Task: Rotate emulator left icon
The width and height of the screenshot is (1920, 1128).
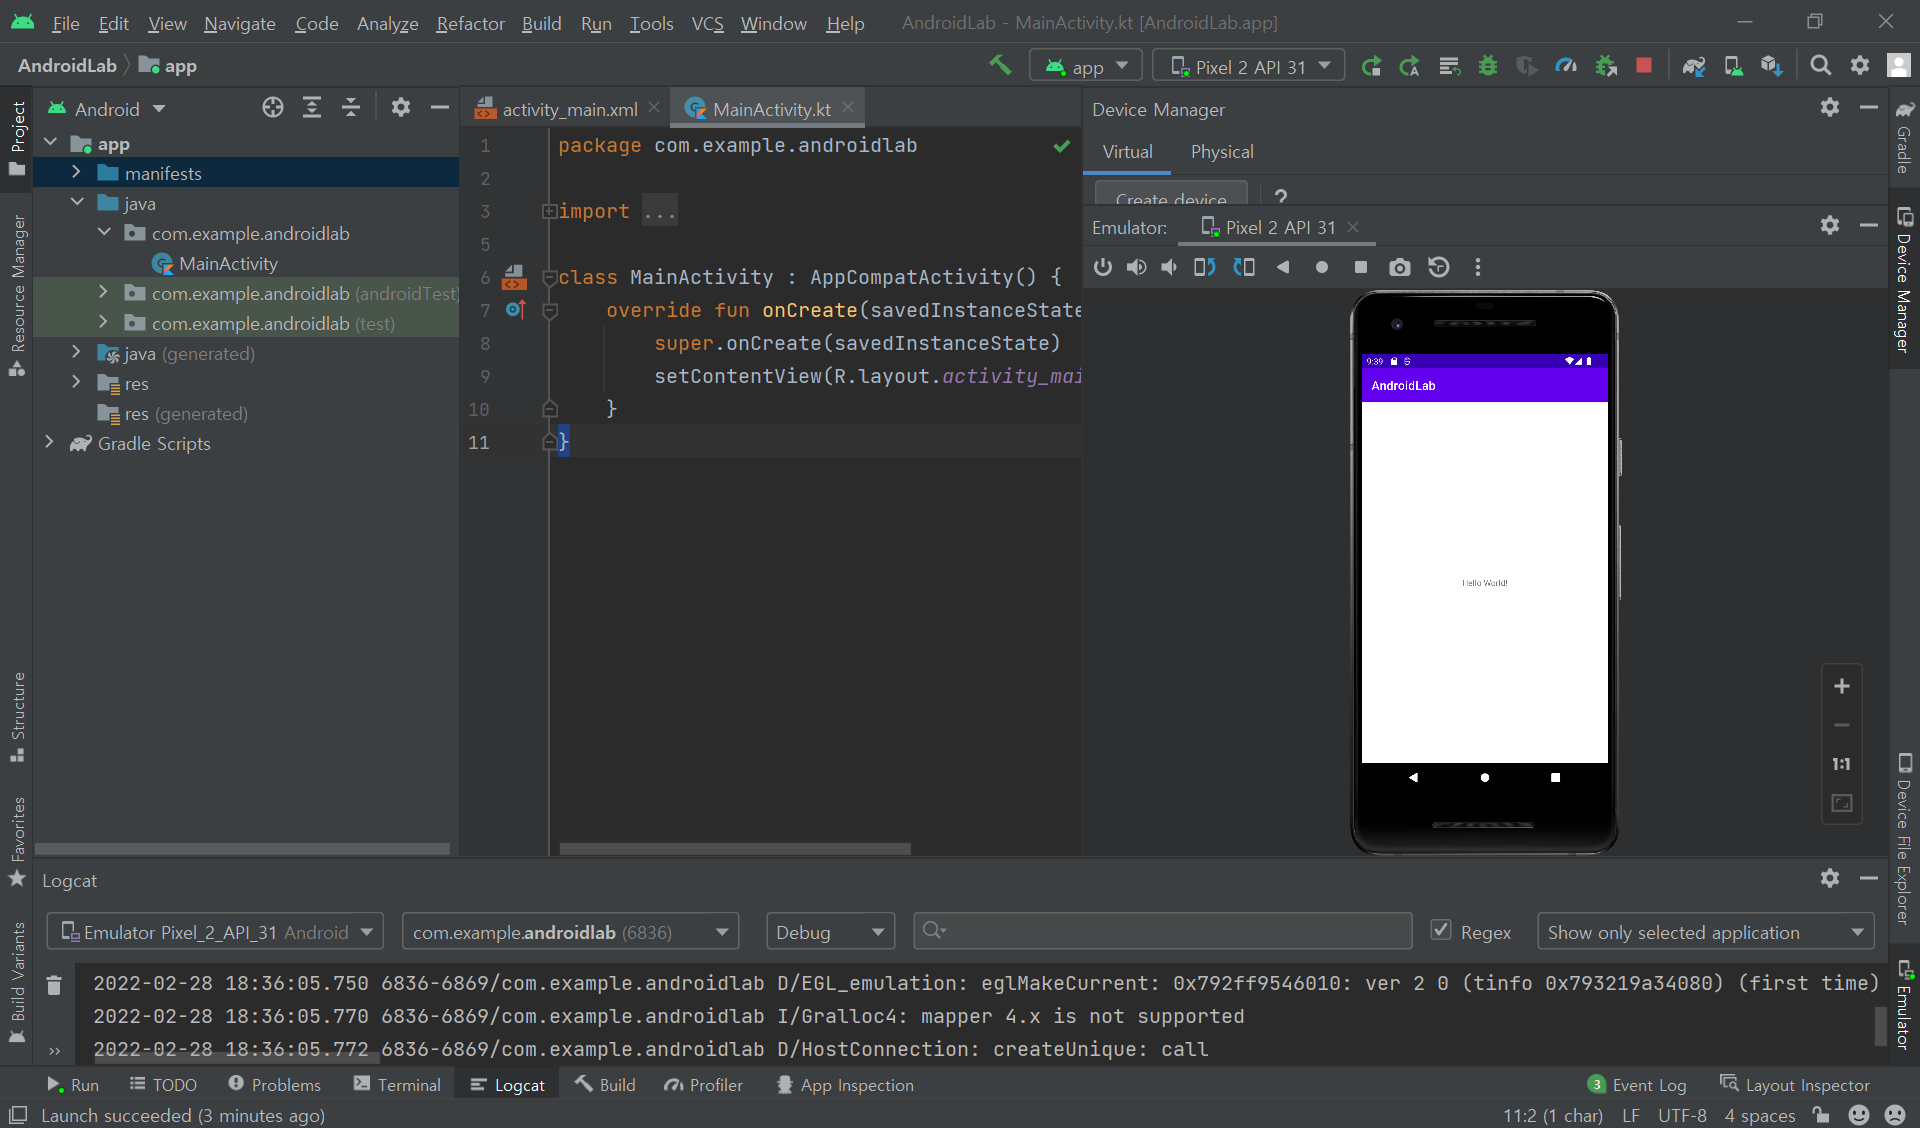Action: click(1204, 267)
